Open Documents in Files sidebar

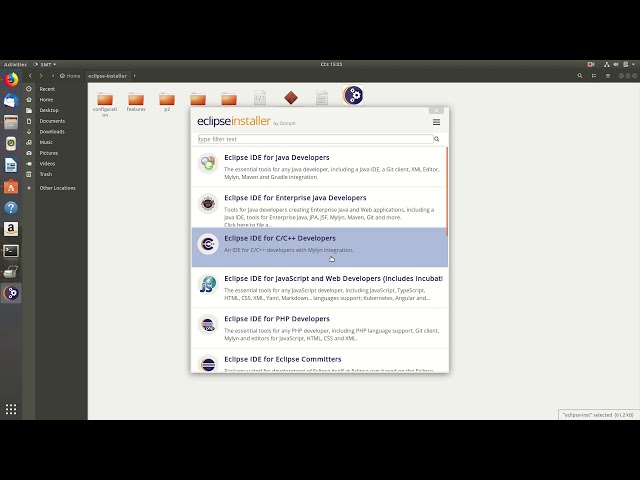(x=52, y=121)
